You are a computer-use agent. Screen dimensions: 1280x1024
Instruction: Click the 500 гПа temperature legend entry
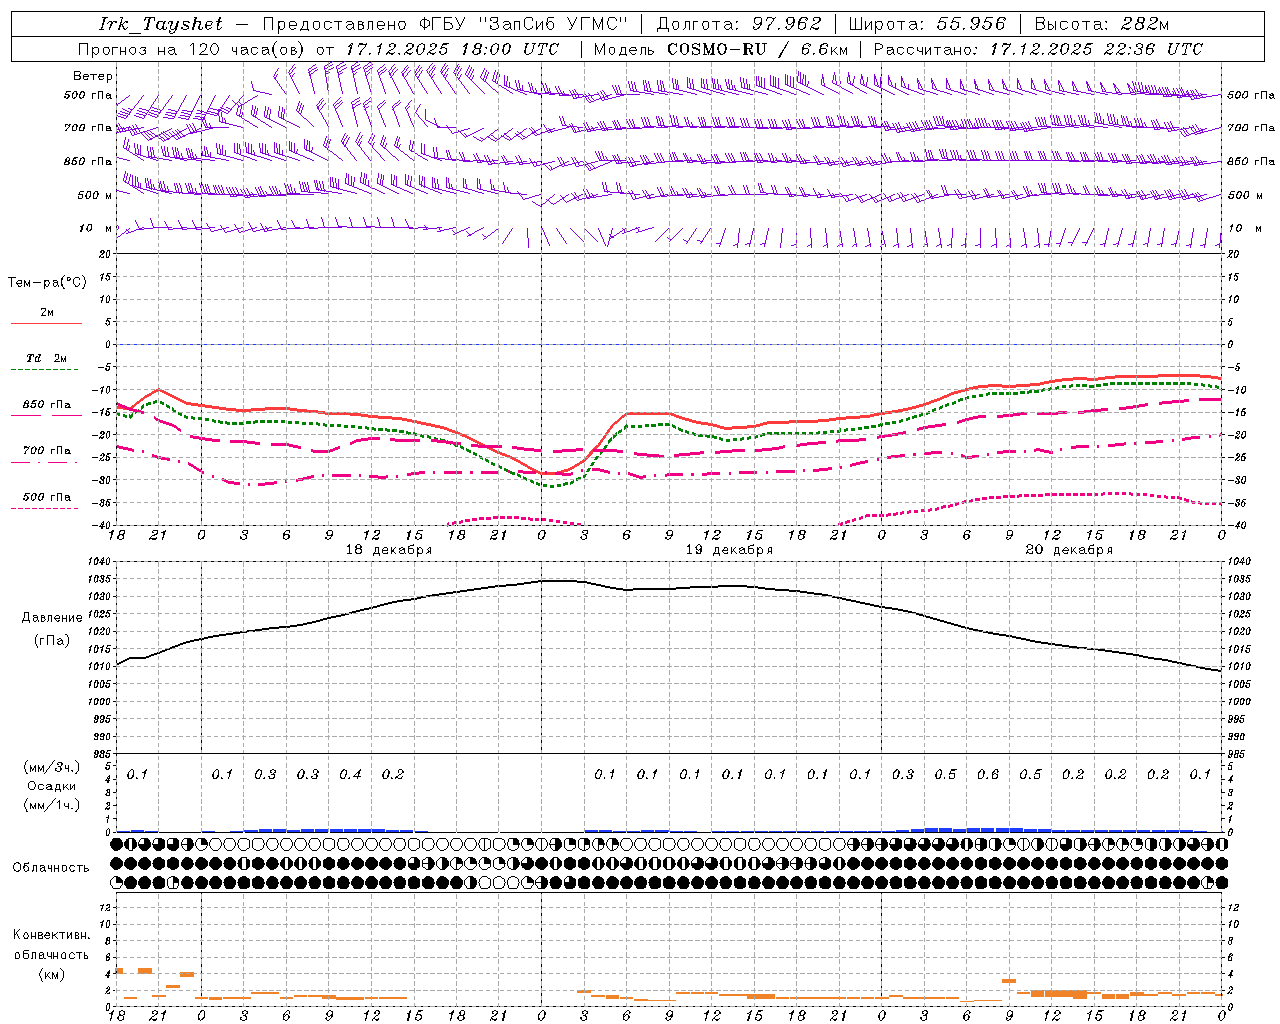click(x=47, y=497)
